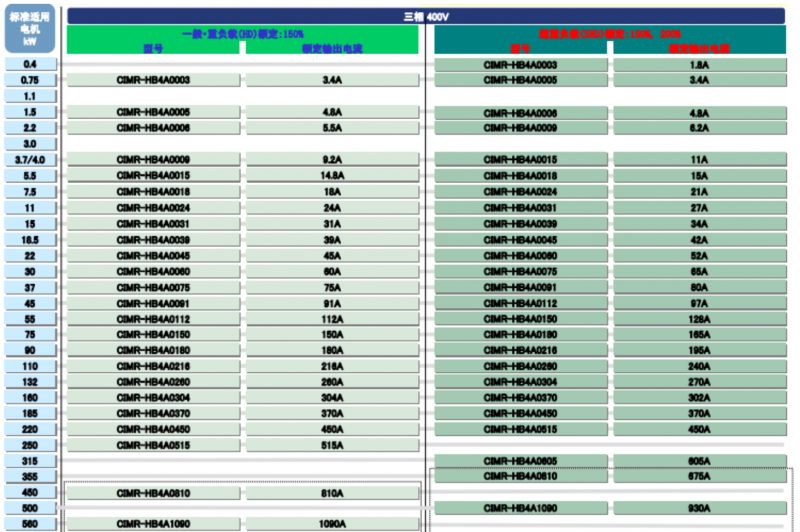Select the 18.5 kW row label

point(30,240)
